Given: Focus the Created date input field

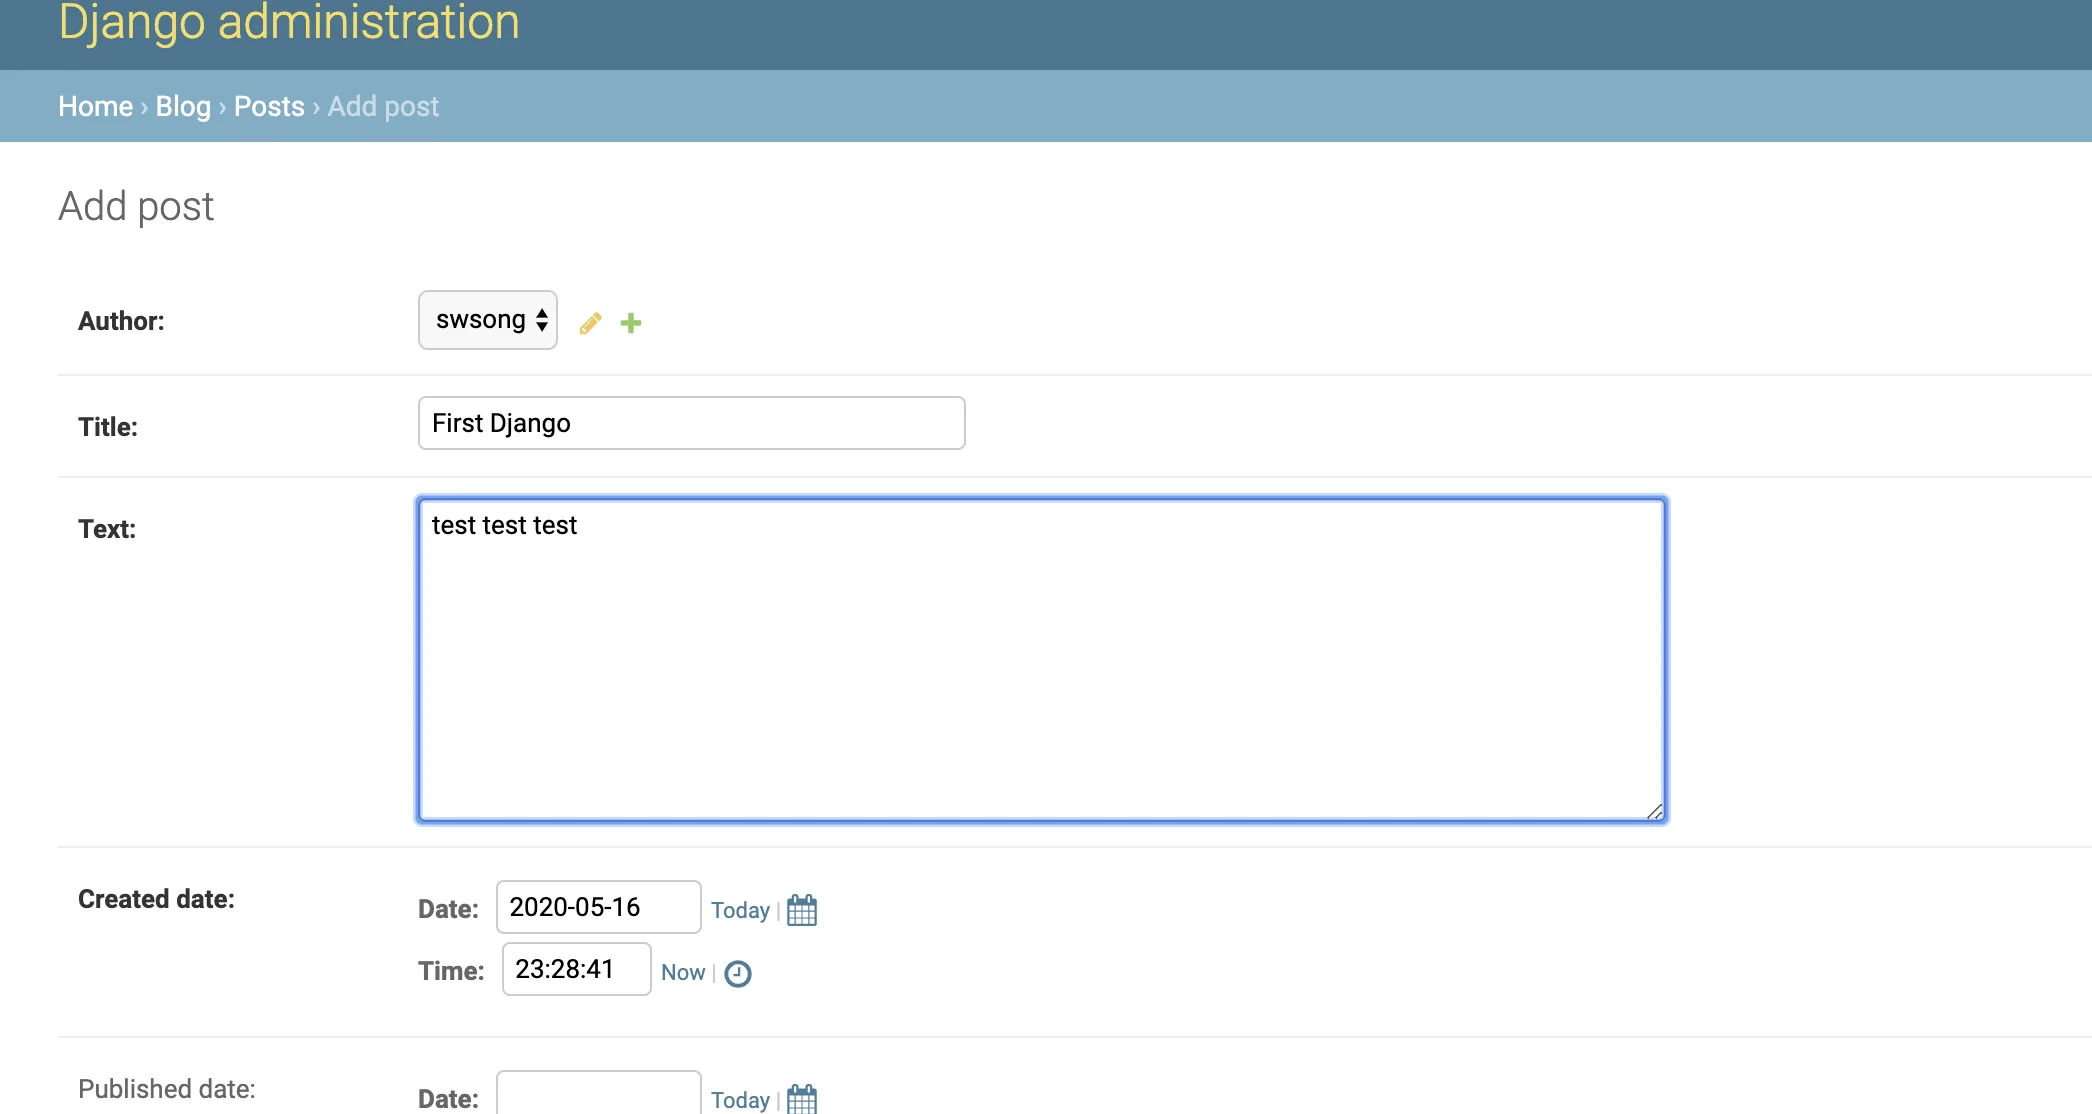Looking at the screenshot, I should point(598,907).
